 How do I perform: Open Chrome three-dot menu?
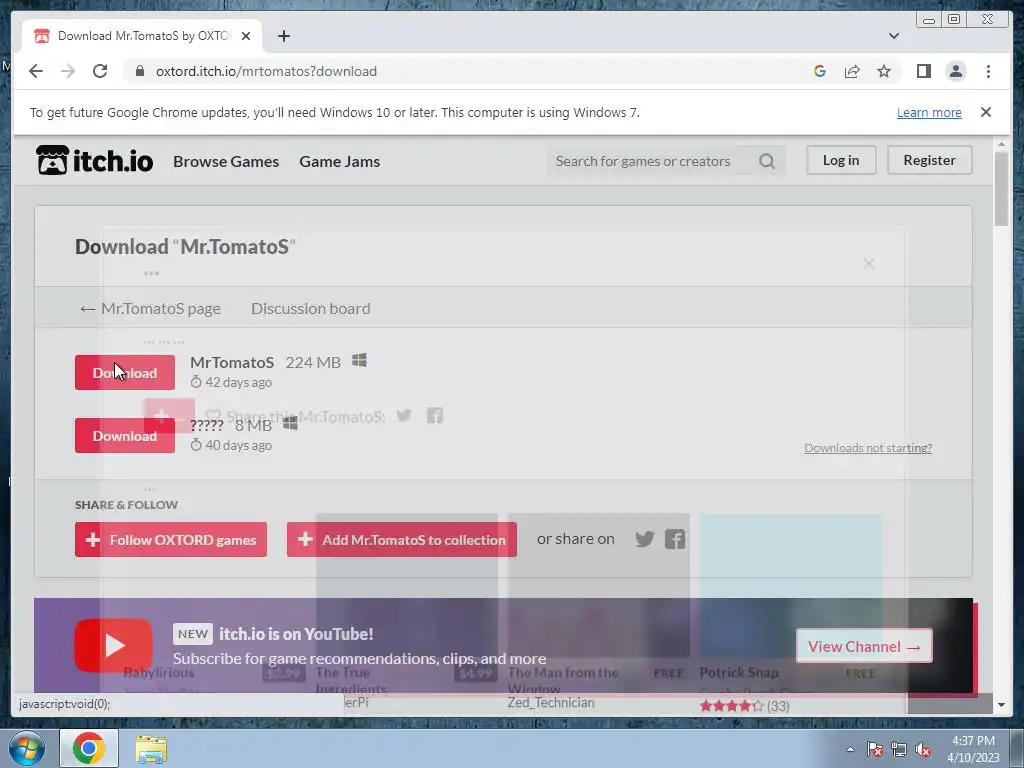click(988, 71)
